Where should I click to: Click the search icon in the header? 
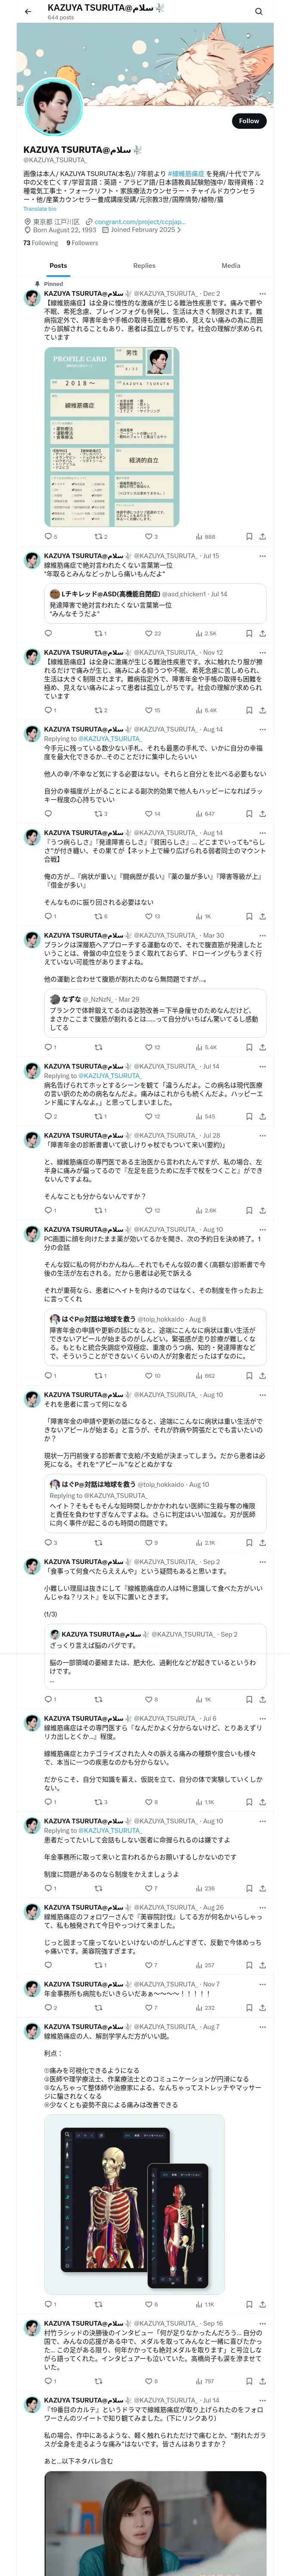pos(259,11)
